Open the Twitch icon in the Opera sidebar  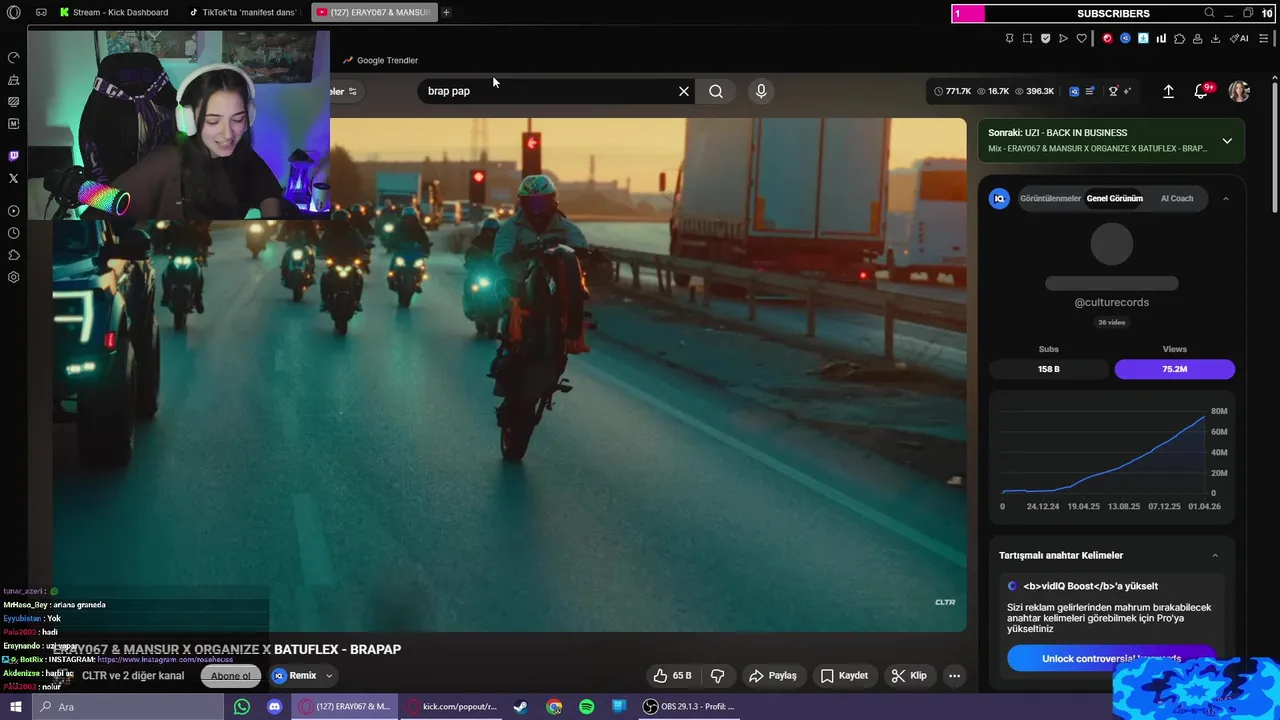pyautogui.click(x=13, y=156)
